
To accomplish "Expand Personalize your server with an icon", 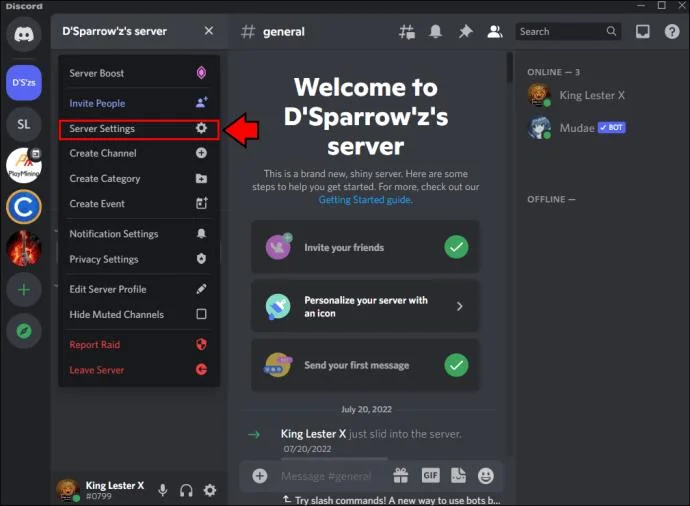I will click(365, 306).
